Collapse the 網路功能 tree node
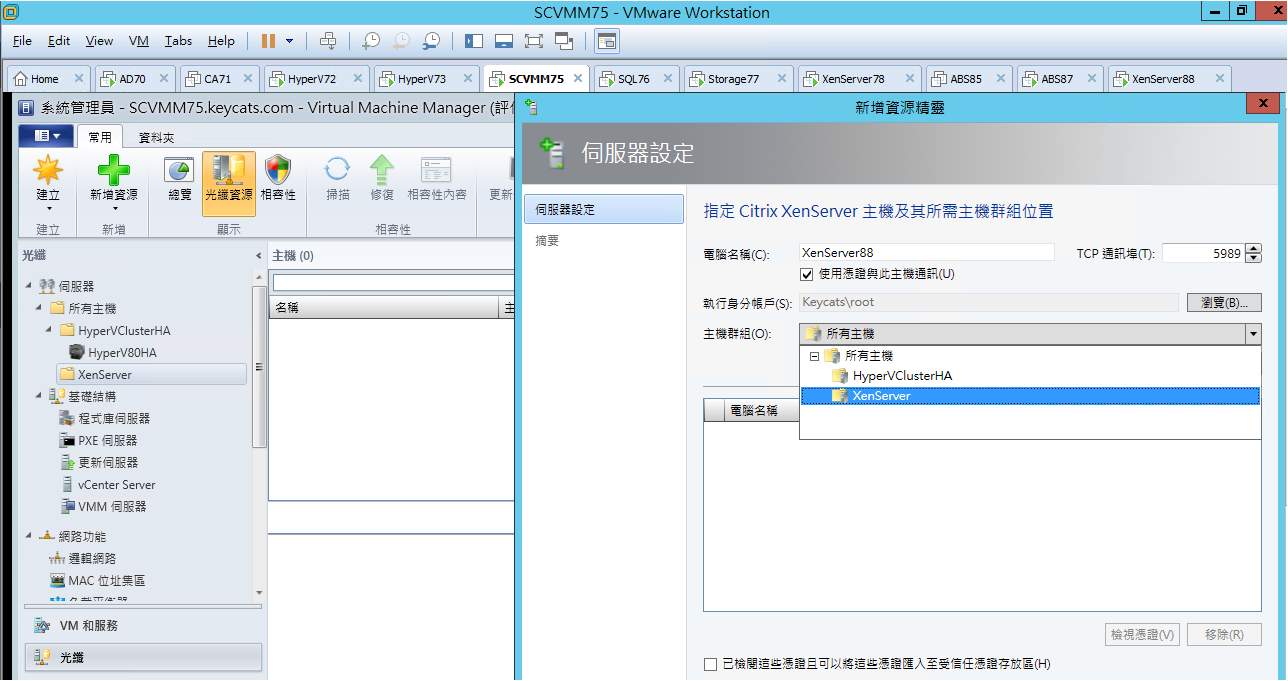 (28, 537)
